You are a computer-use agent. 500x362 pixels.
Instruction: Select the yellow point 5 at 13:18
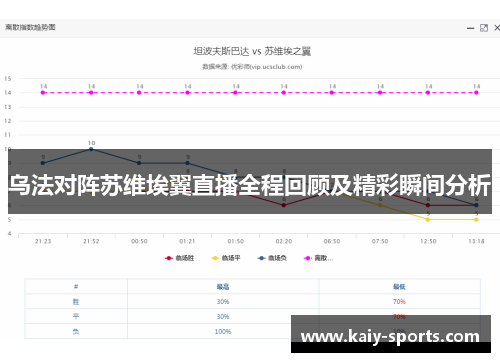pyautogui.click(x=476, y=220)
